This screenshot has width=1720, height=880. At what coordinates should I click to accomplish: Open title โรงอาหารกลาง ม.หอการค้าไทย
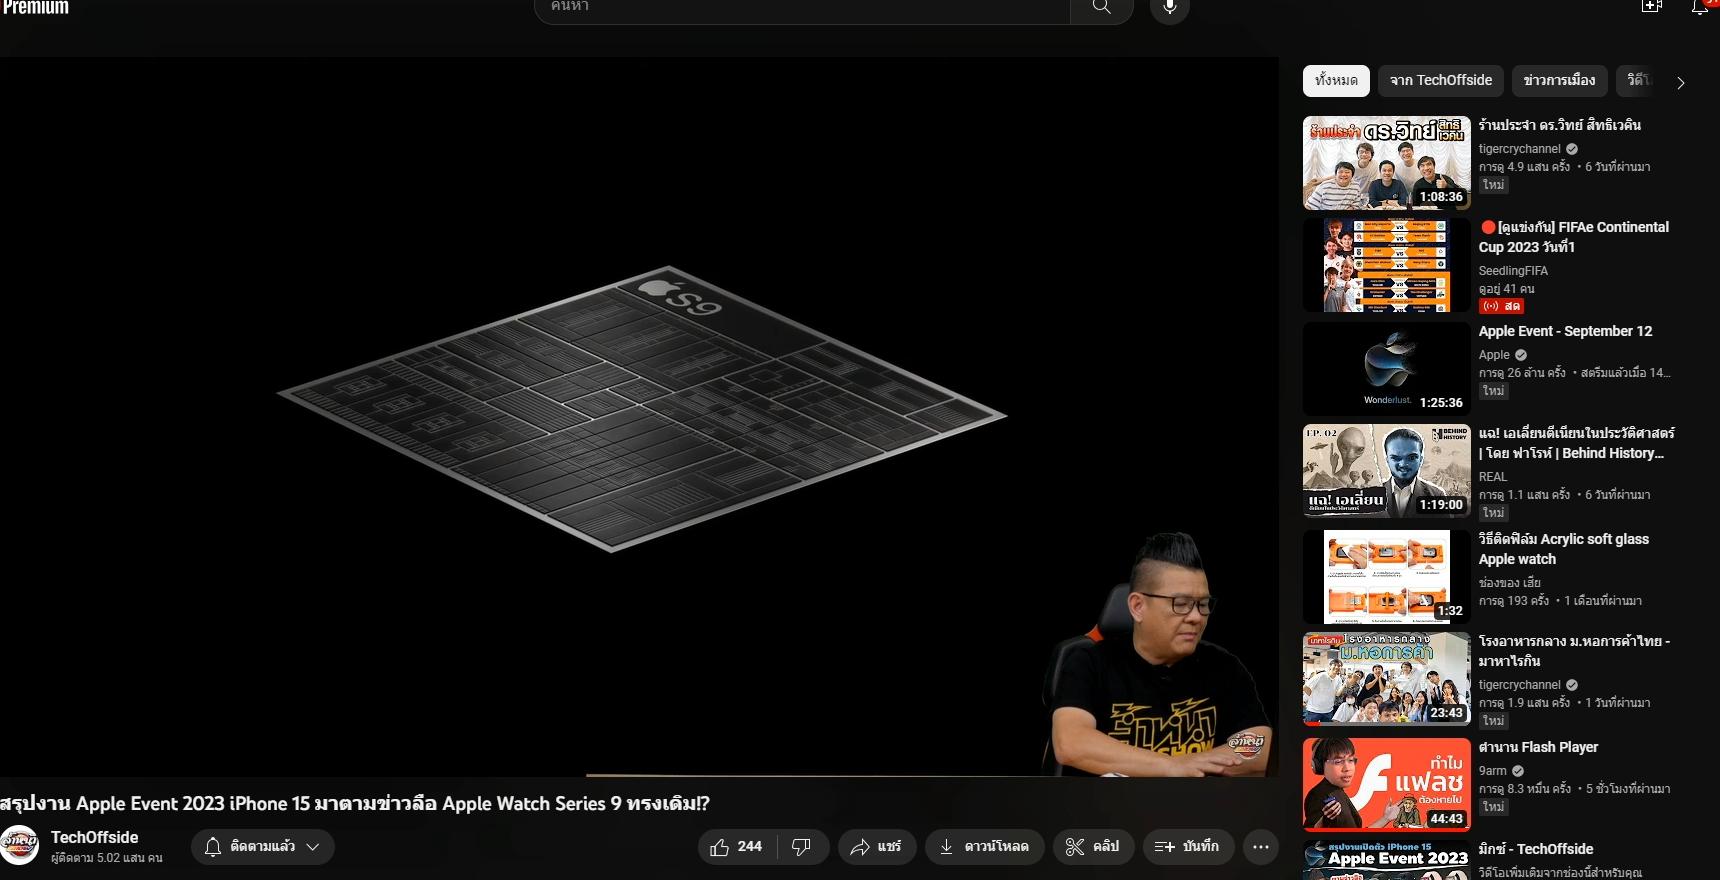1574,651
